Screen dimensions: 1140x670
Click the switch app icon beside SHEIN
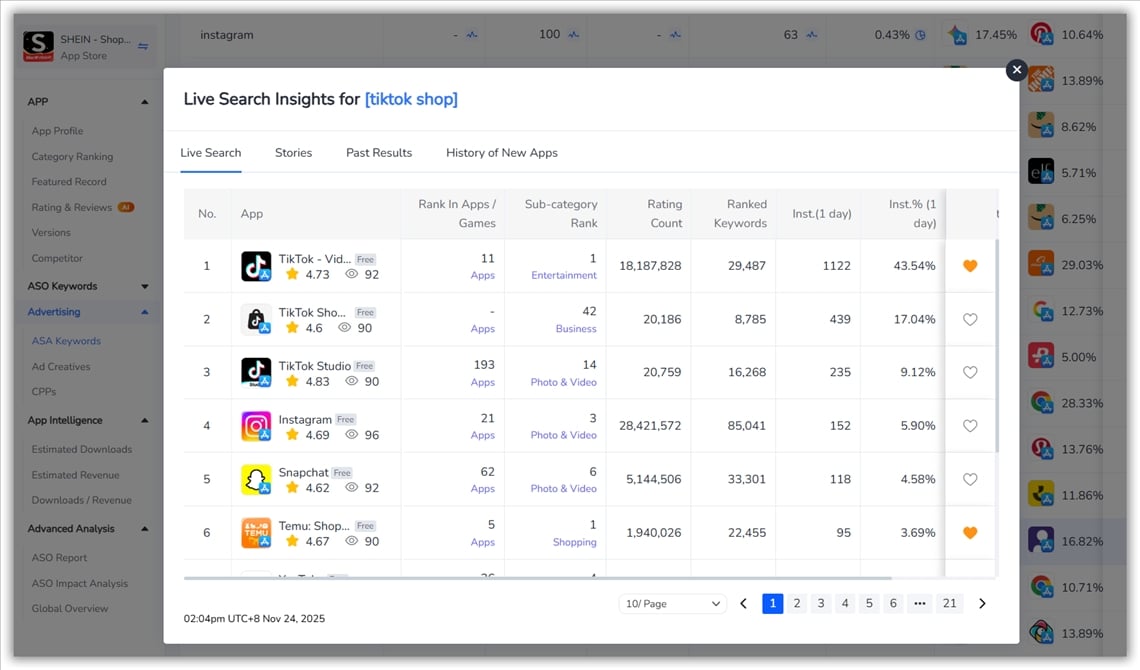tap(142, 46)
